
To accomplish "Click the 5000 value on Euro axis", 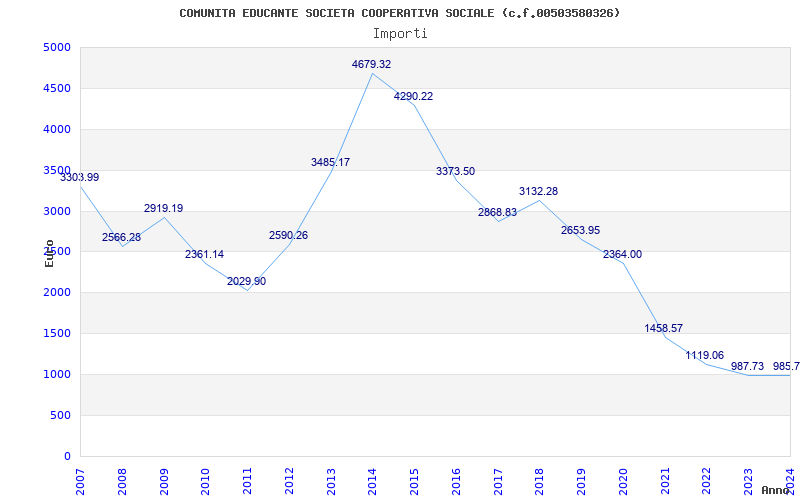I will click(57, 47).
